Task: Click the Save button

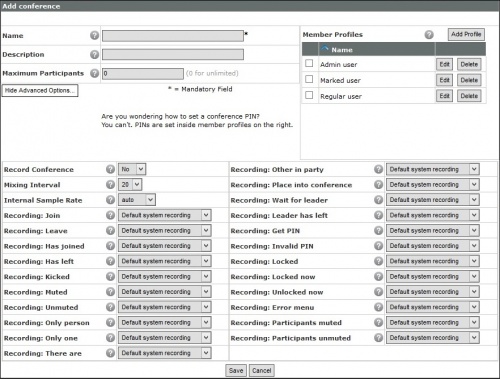Action: [x=236, y=371]
